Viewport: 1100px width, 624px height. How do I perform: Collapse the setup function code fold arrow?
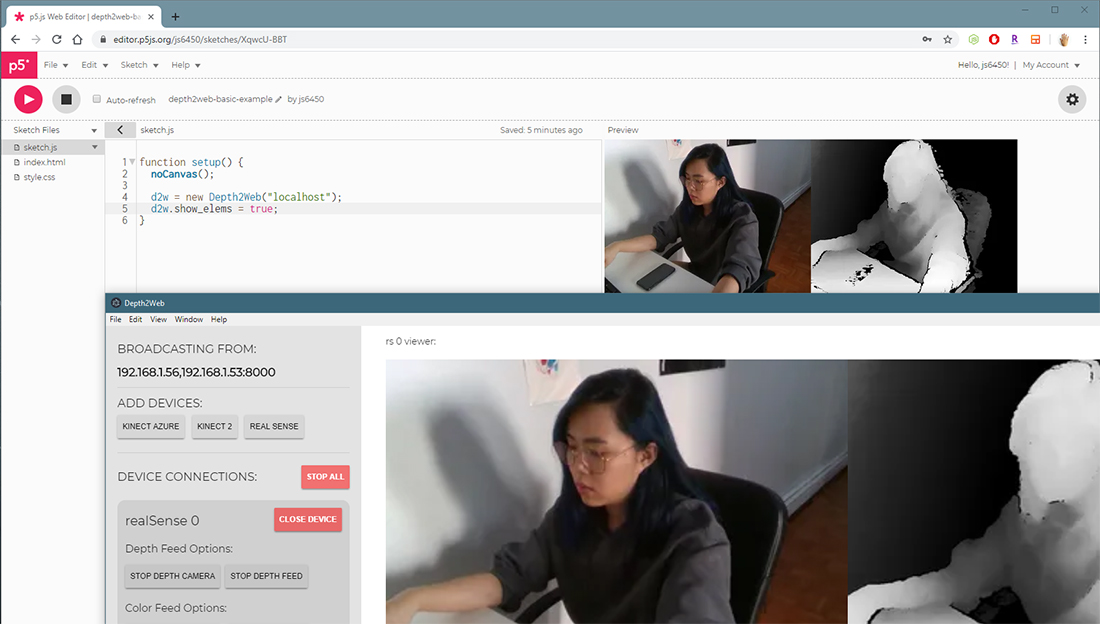click(x=132, y=161)
